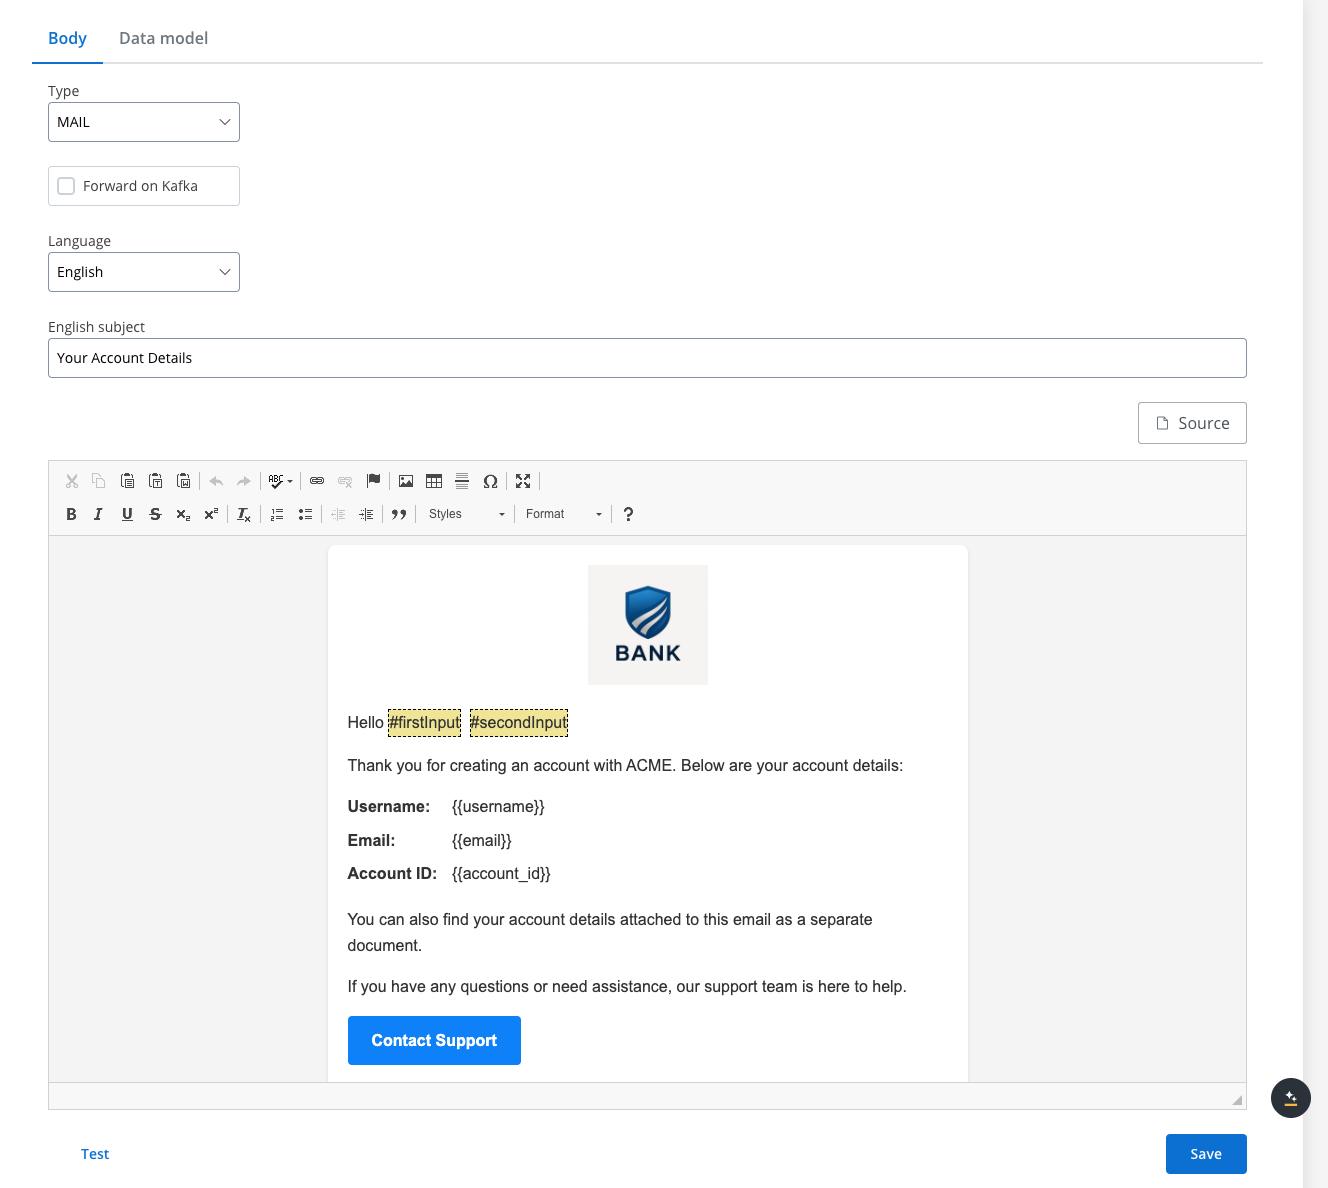Switch to the Data model tab
This screenshot has height=1188, width=1328.
click(163, 38)
